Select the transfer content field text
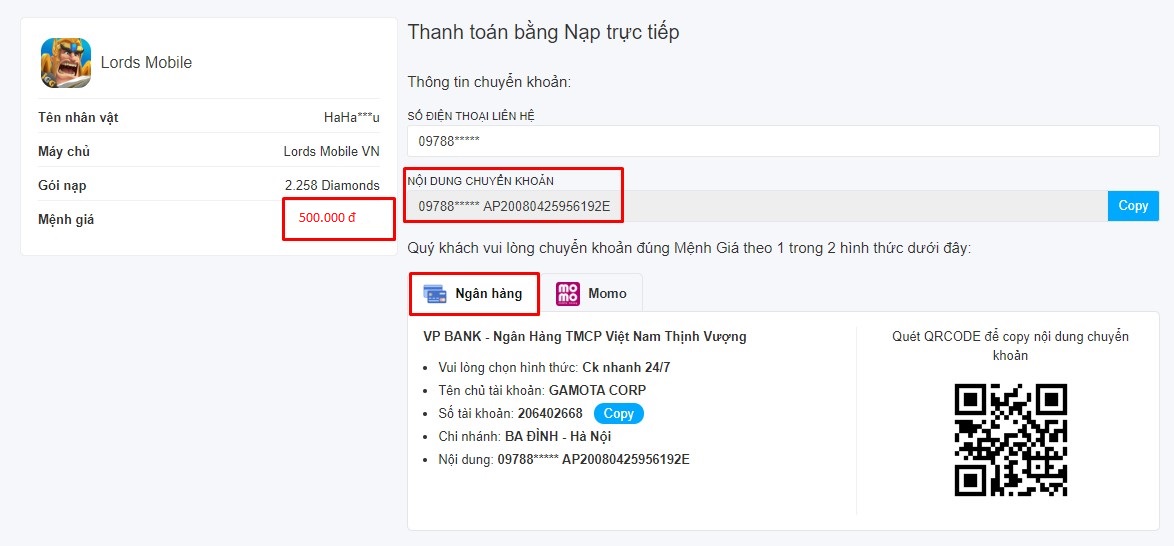Image resolution: width=1174 pixels, height=546 pixels. tap(757, 206)
